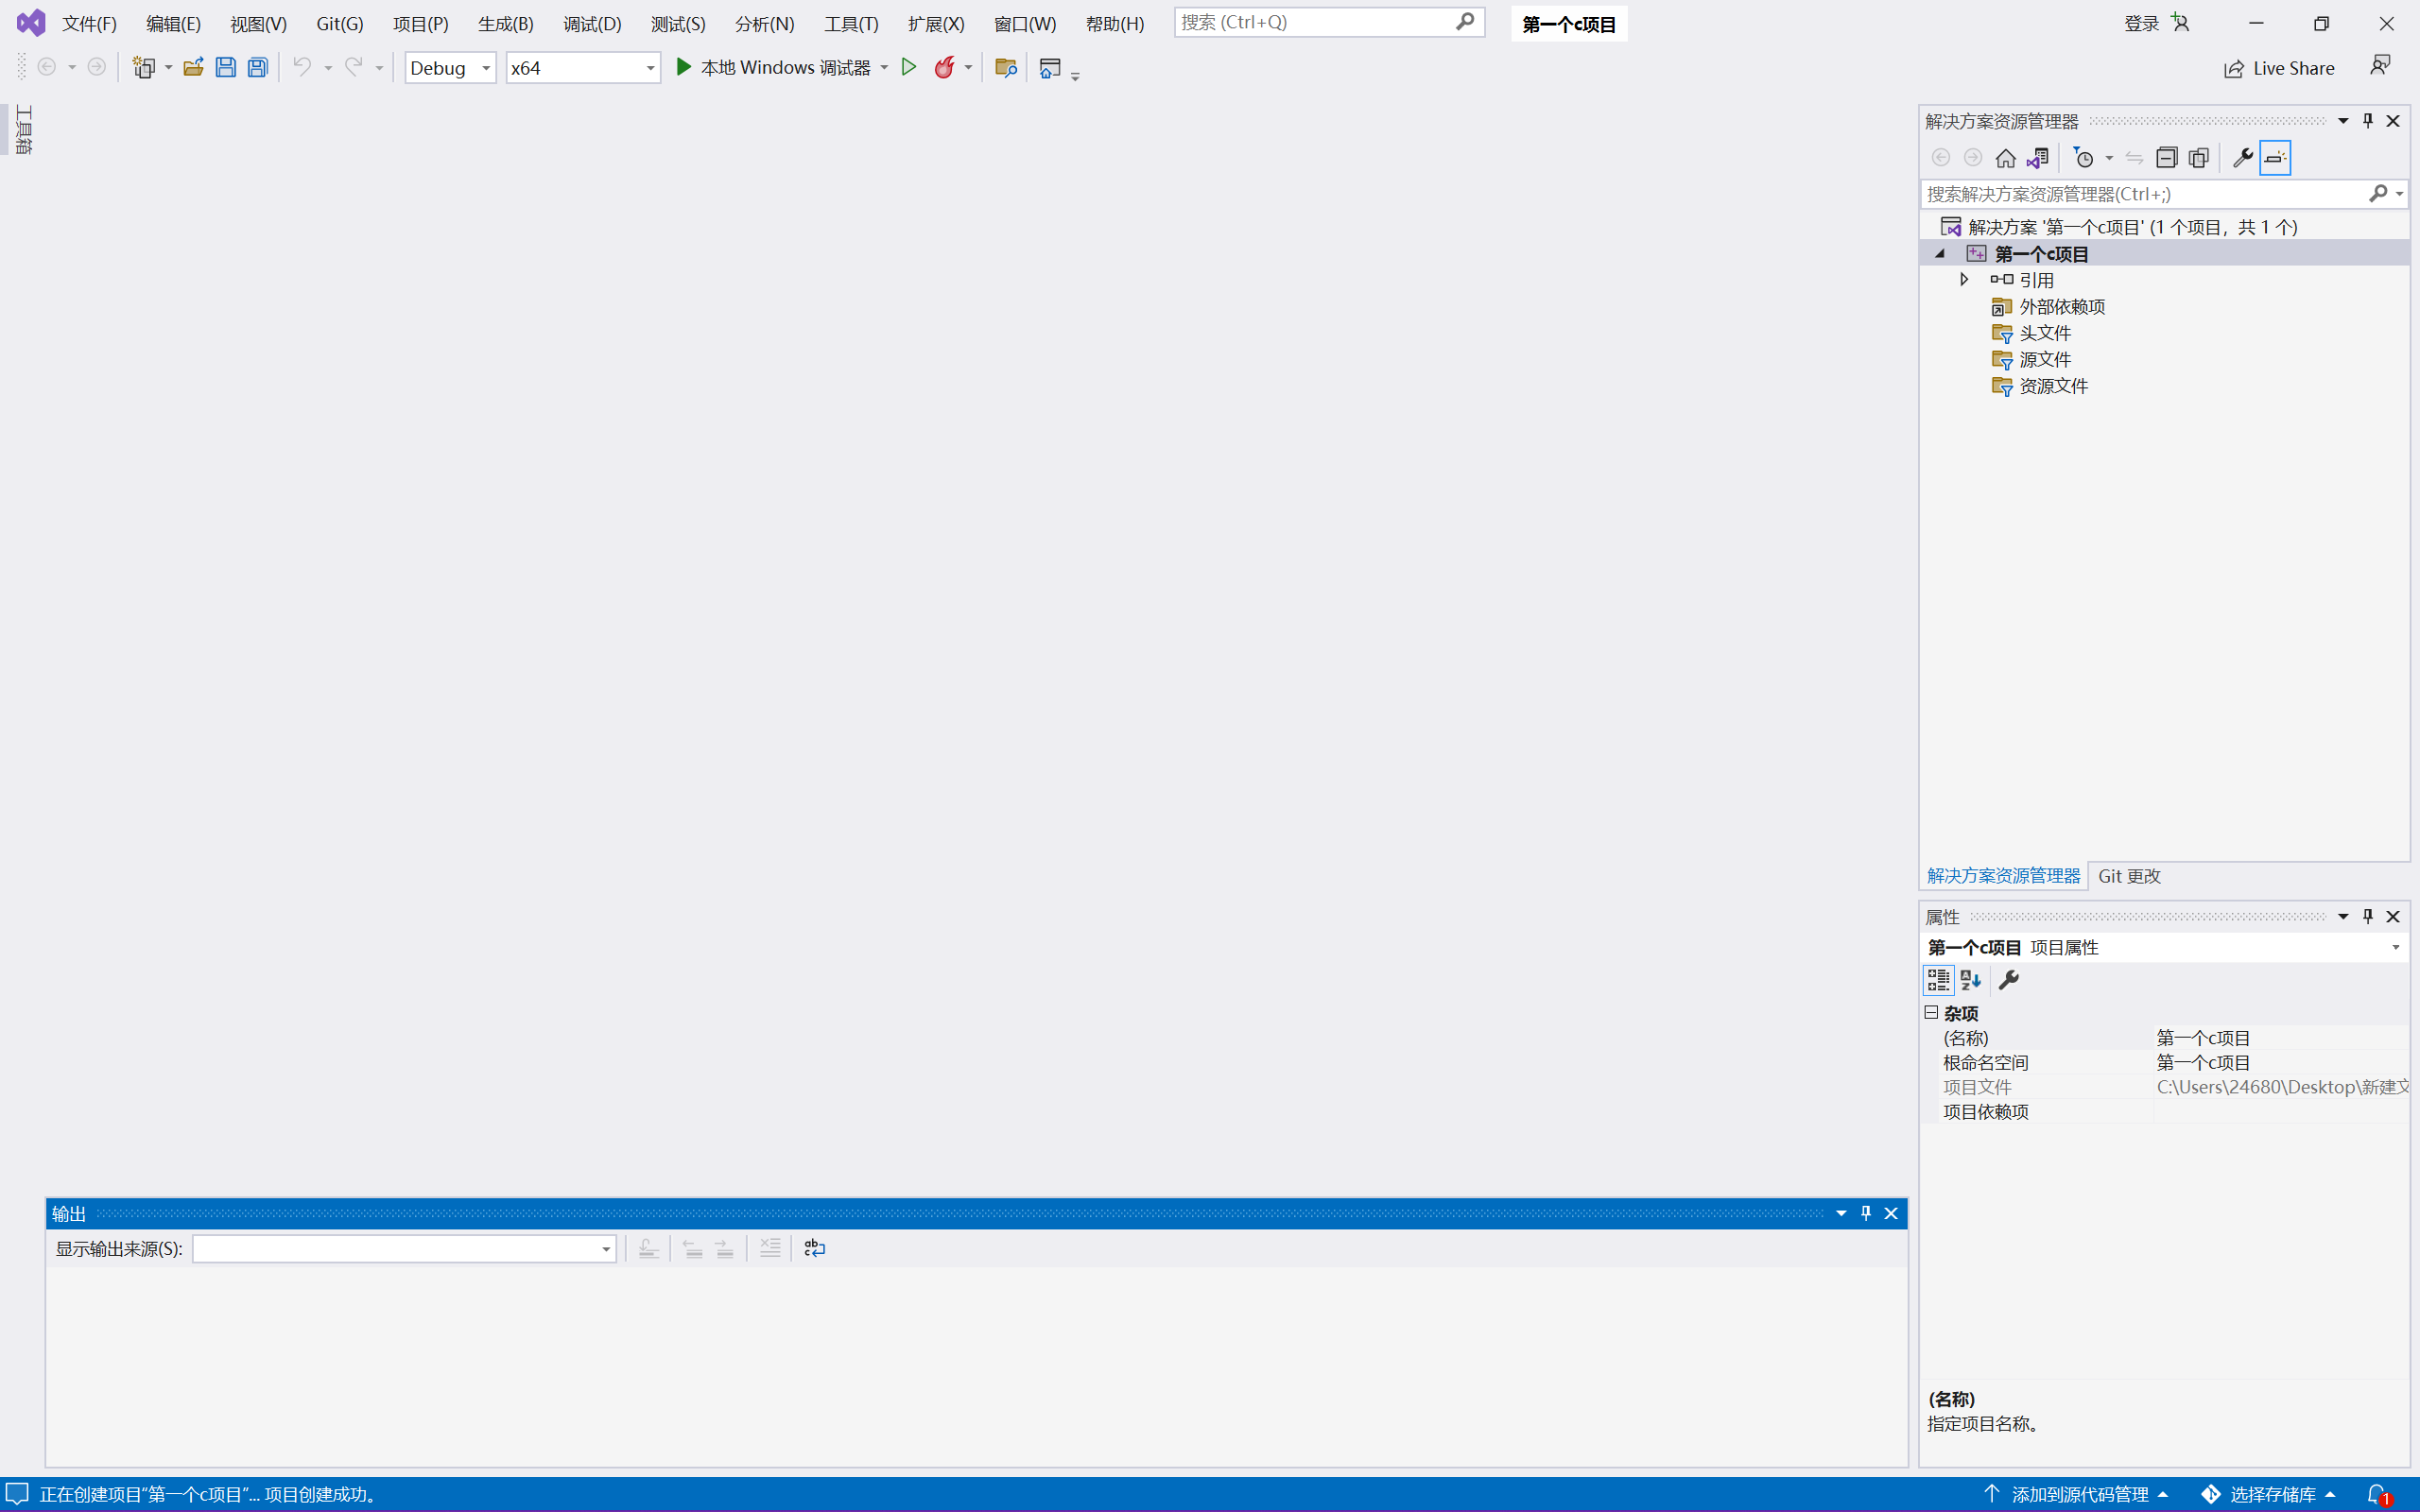Click the performance profiler icon in toolbar
Screen dimensions: 2420x1512
946,66
